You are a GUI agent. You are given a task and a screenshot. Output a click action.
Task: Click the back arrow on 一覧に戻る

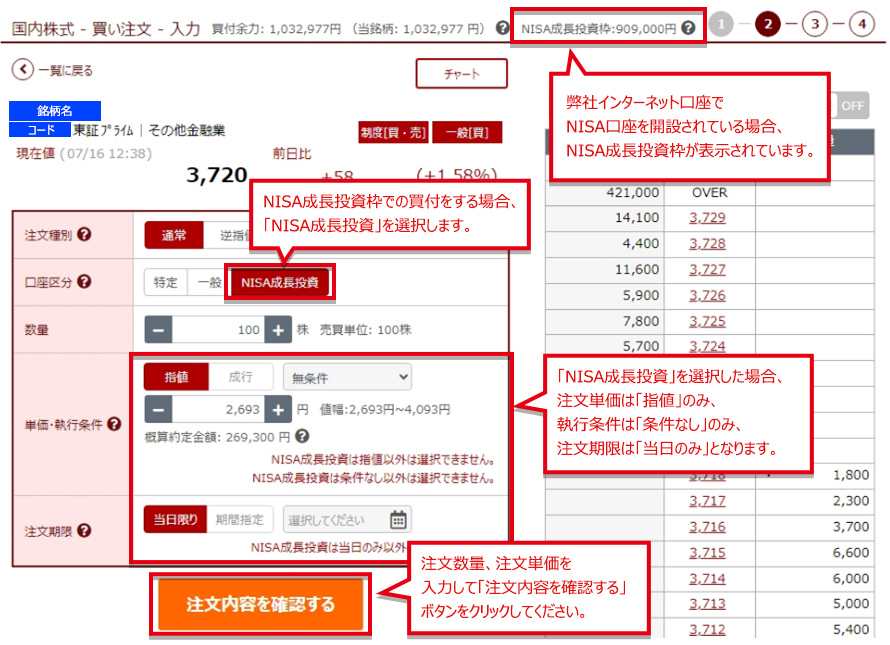point(23,73)
